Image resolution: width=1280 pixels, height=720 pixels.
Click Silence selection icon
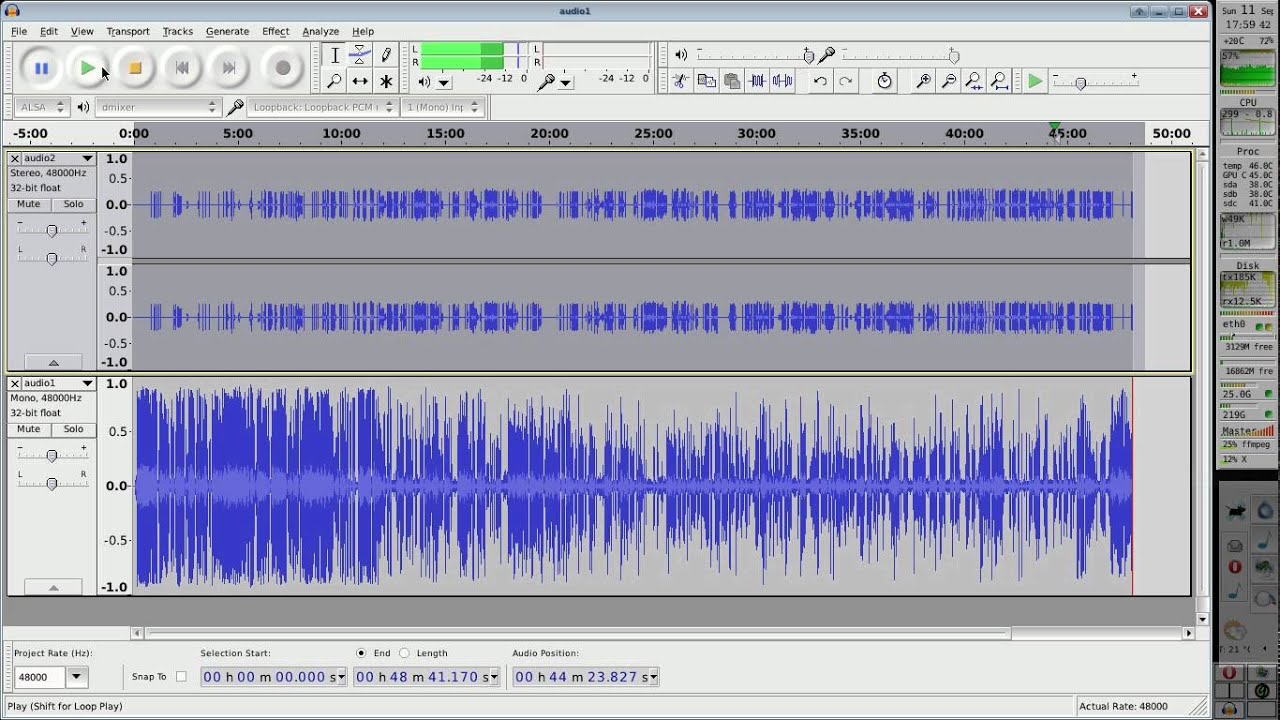(783, 81)
